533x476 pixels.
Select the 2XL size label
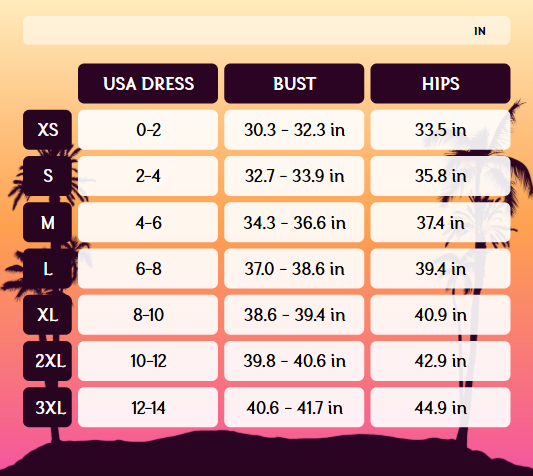point(47,361)
